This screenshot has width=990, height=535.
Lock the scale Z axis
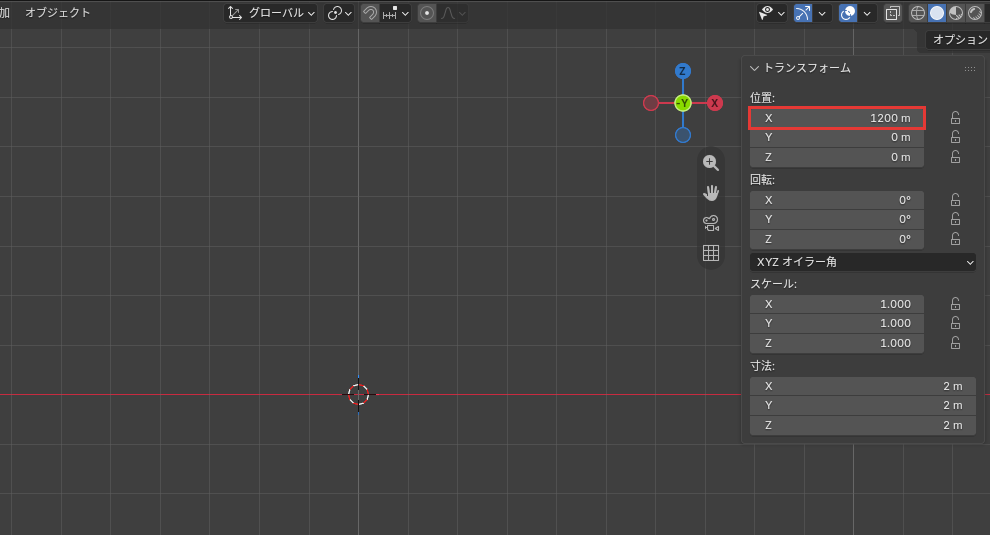click(x=955, y=343)
